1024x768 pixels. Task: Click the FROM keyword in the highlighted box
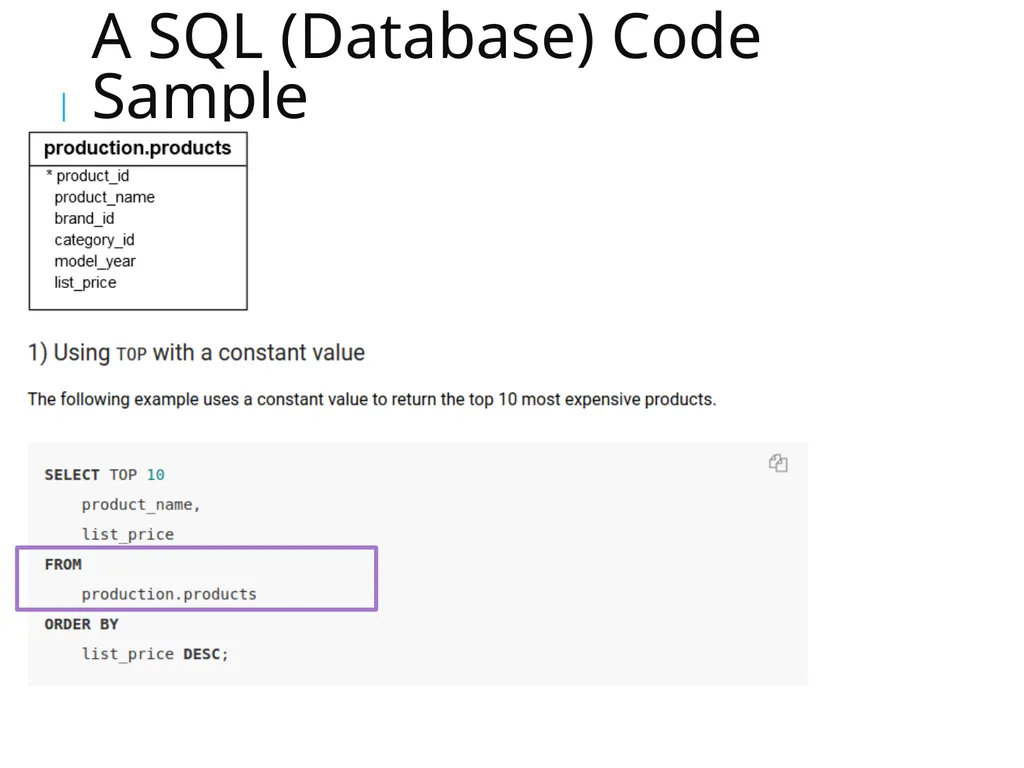(x=63, y=564)
